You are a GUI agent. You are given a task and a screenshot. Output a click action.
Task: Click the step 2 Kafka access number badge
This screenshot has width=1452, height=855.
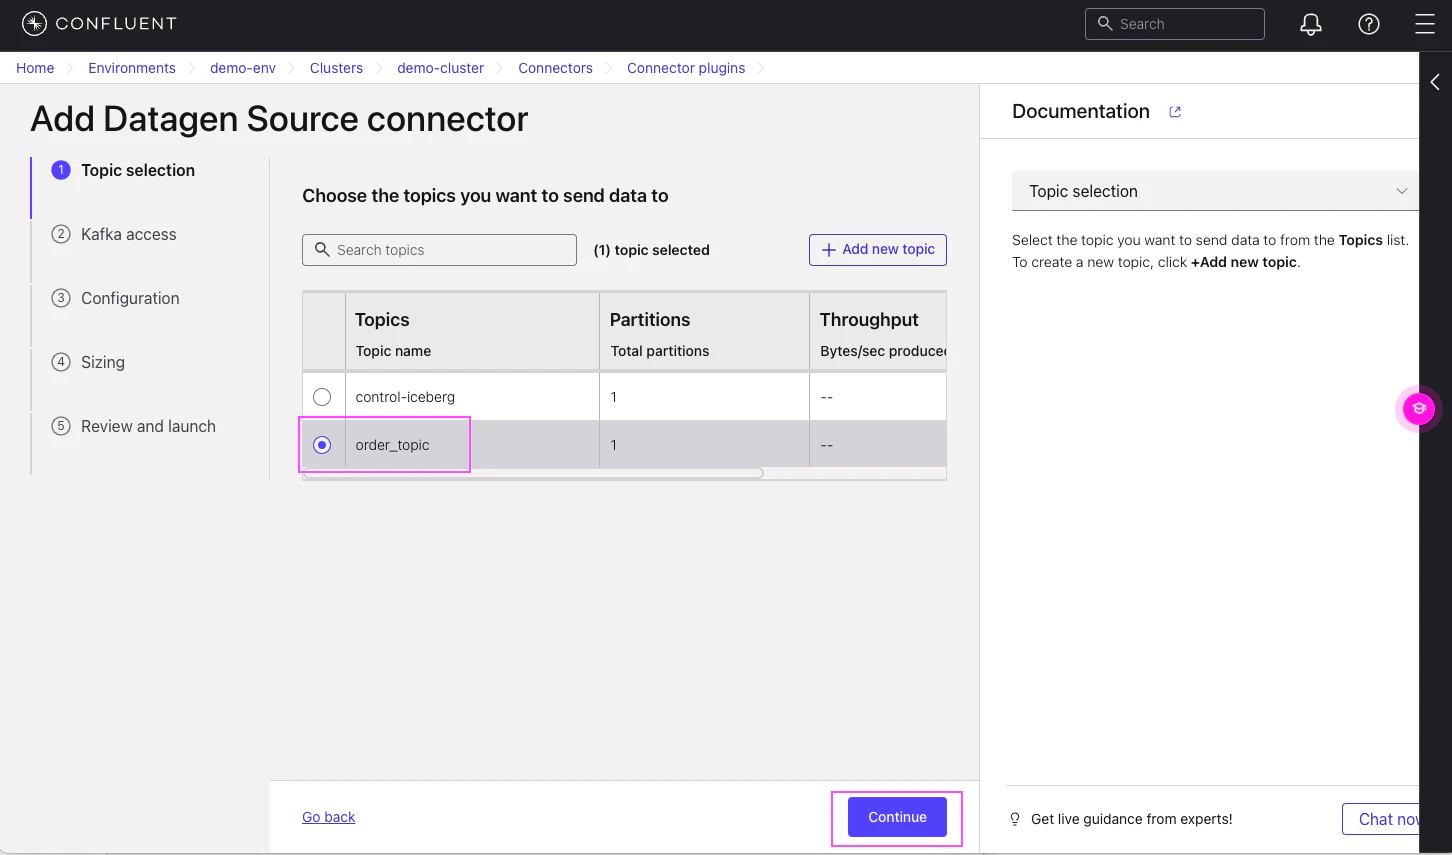click(x=61, y=234)
